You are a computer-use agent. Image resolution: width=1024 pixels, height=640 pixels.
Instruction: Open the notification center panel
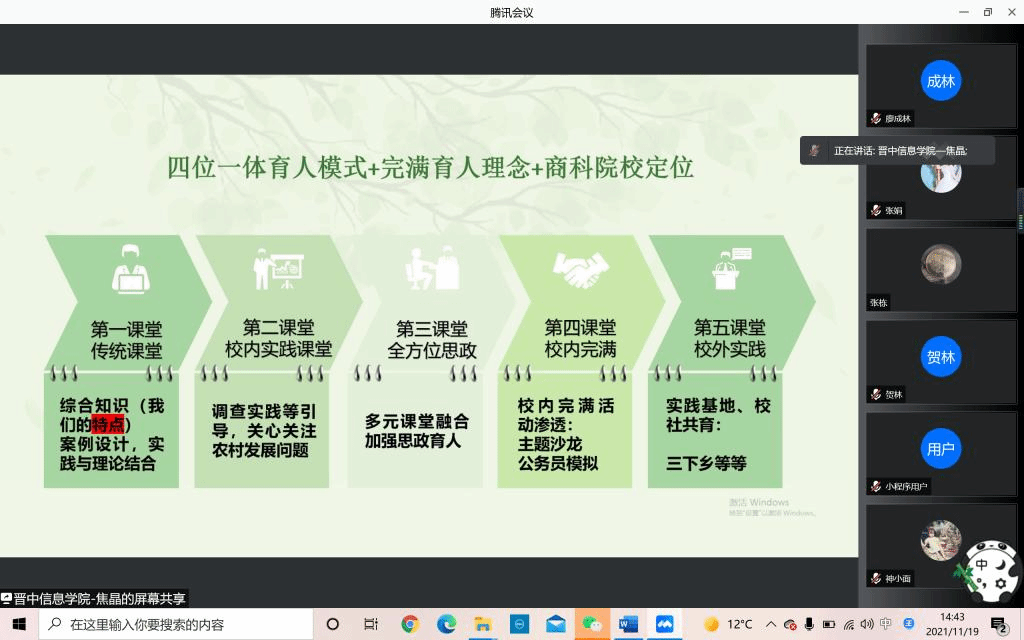pos(997,625)
